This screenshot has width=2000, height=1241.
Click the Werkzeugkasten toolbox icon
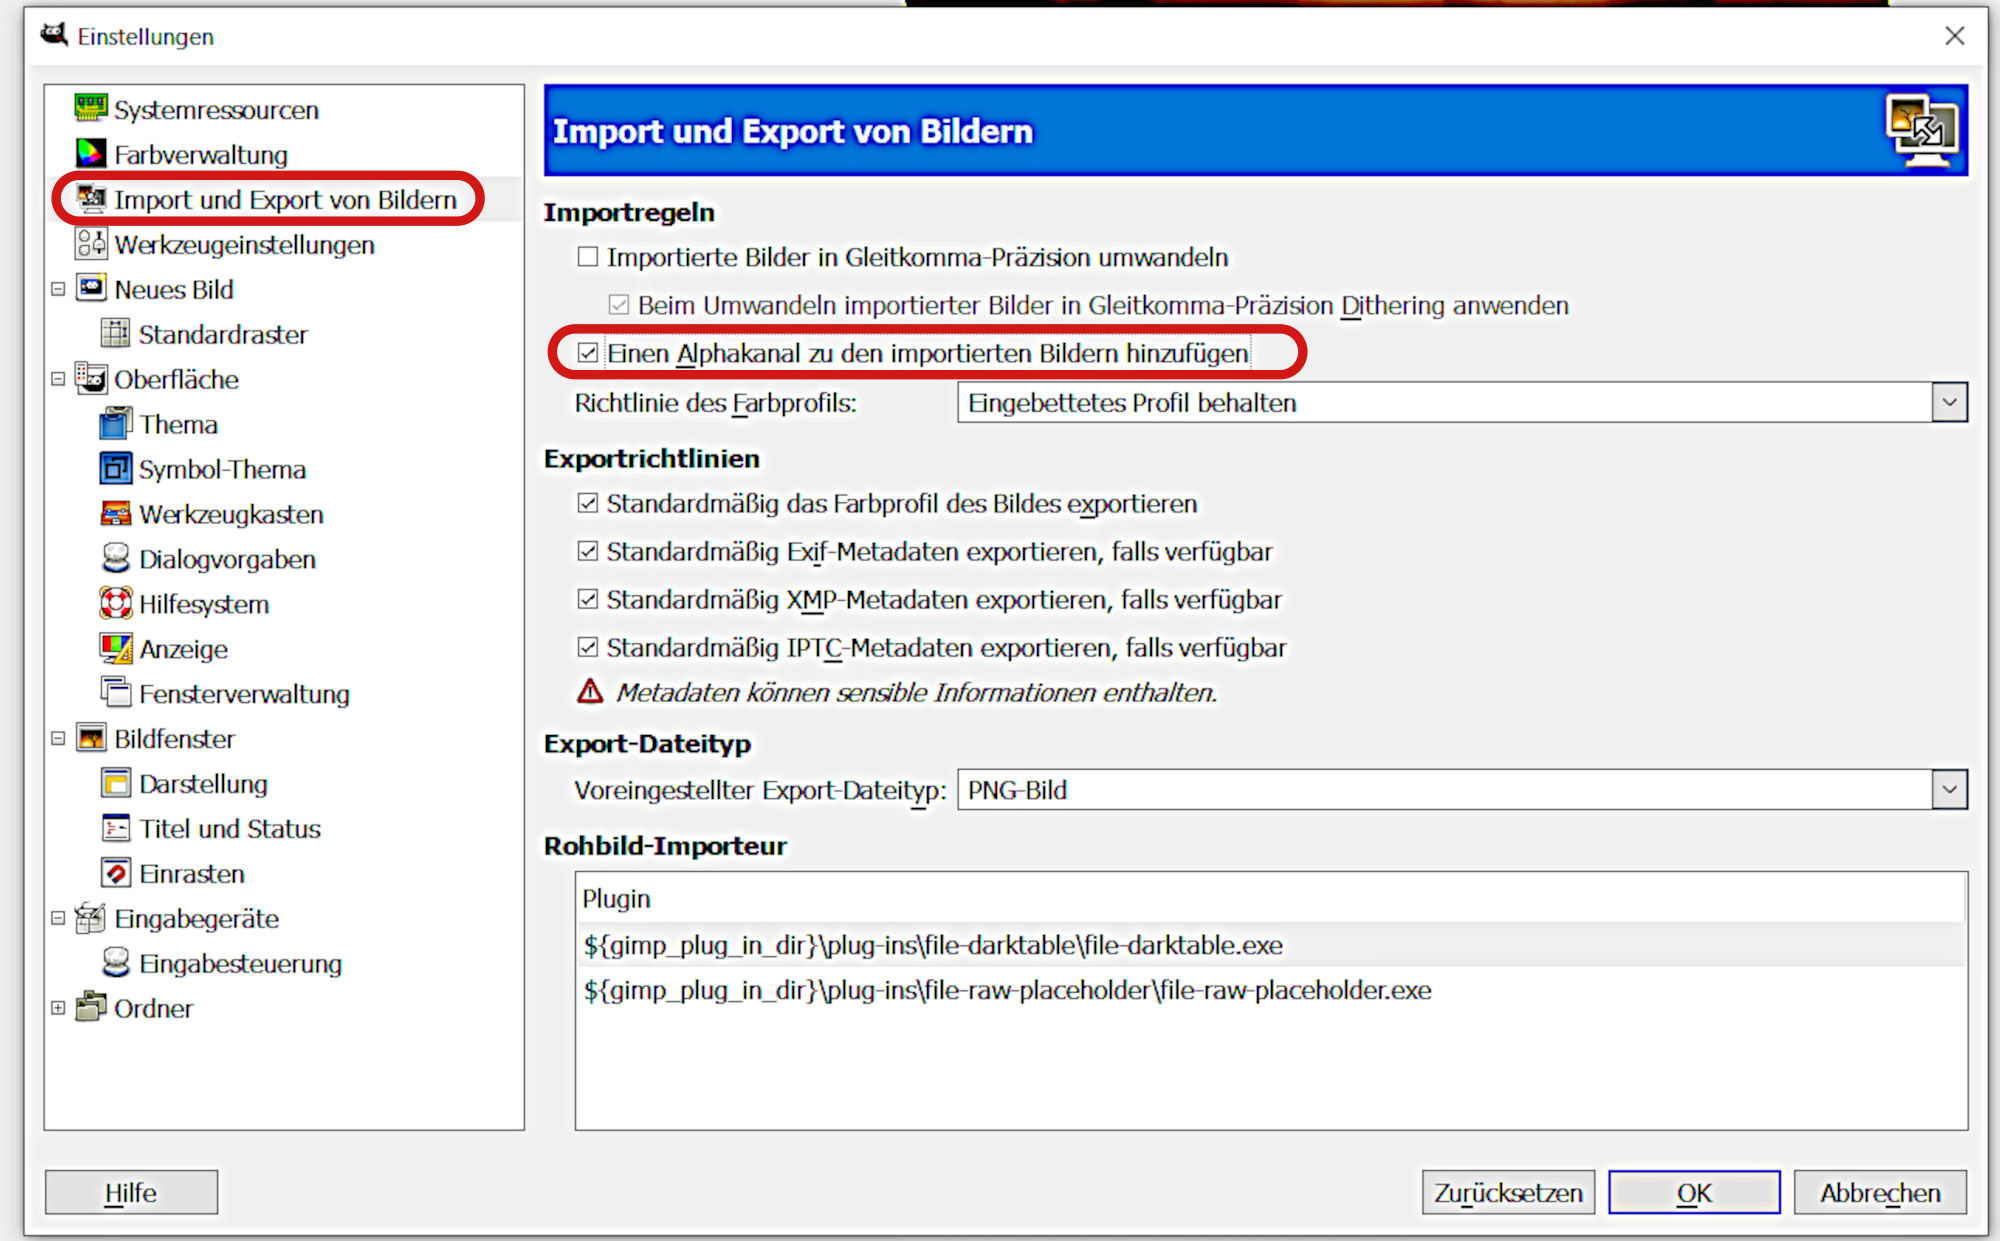(116, 513)
